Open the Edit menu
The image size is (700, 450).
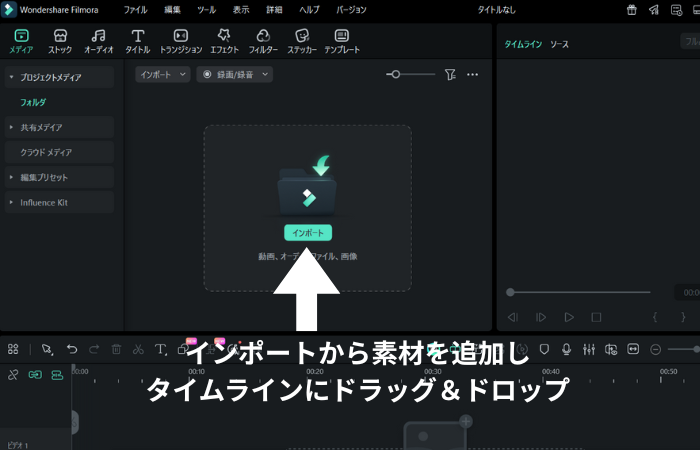pyautogui.click(x=172, y=10)
